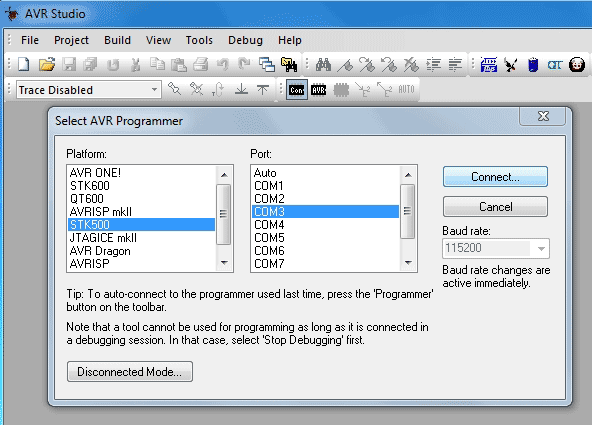Click the Cancel button

pyautogui.click(x=495, y=206)
